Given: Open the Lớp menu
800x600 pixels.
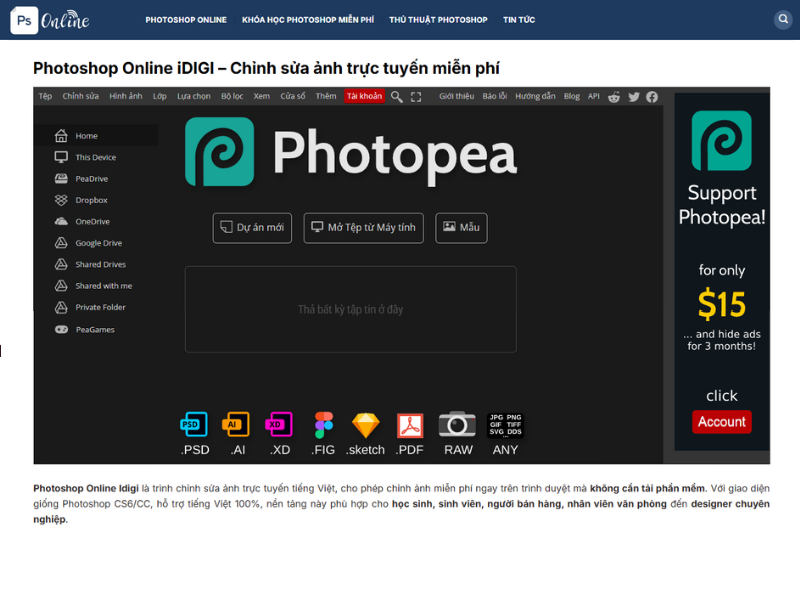Looking at the screenshot, I should point(160,96).
